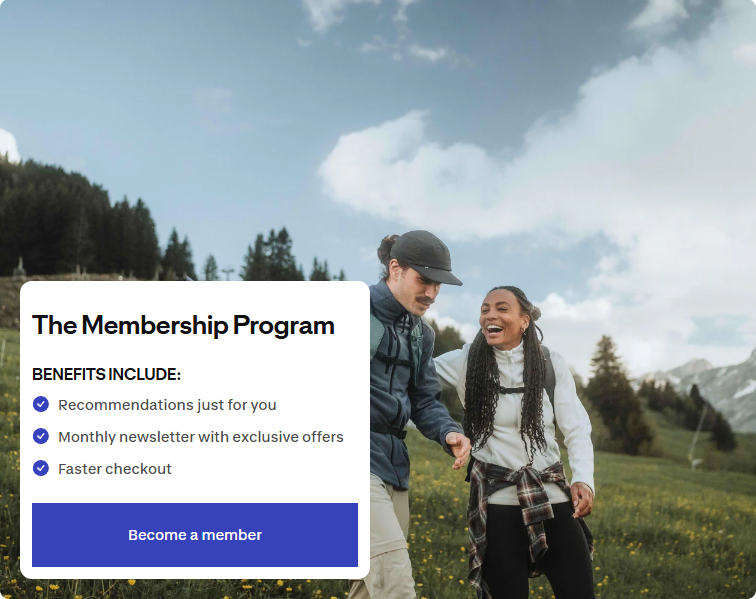The height and width of the screenshot is (599, 756).
Task: Click Monthly newsletter with exclusive offers text
Action: point(200,437)
